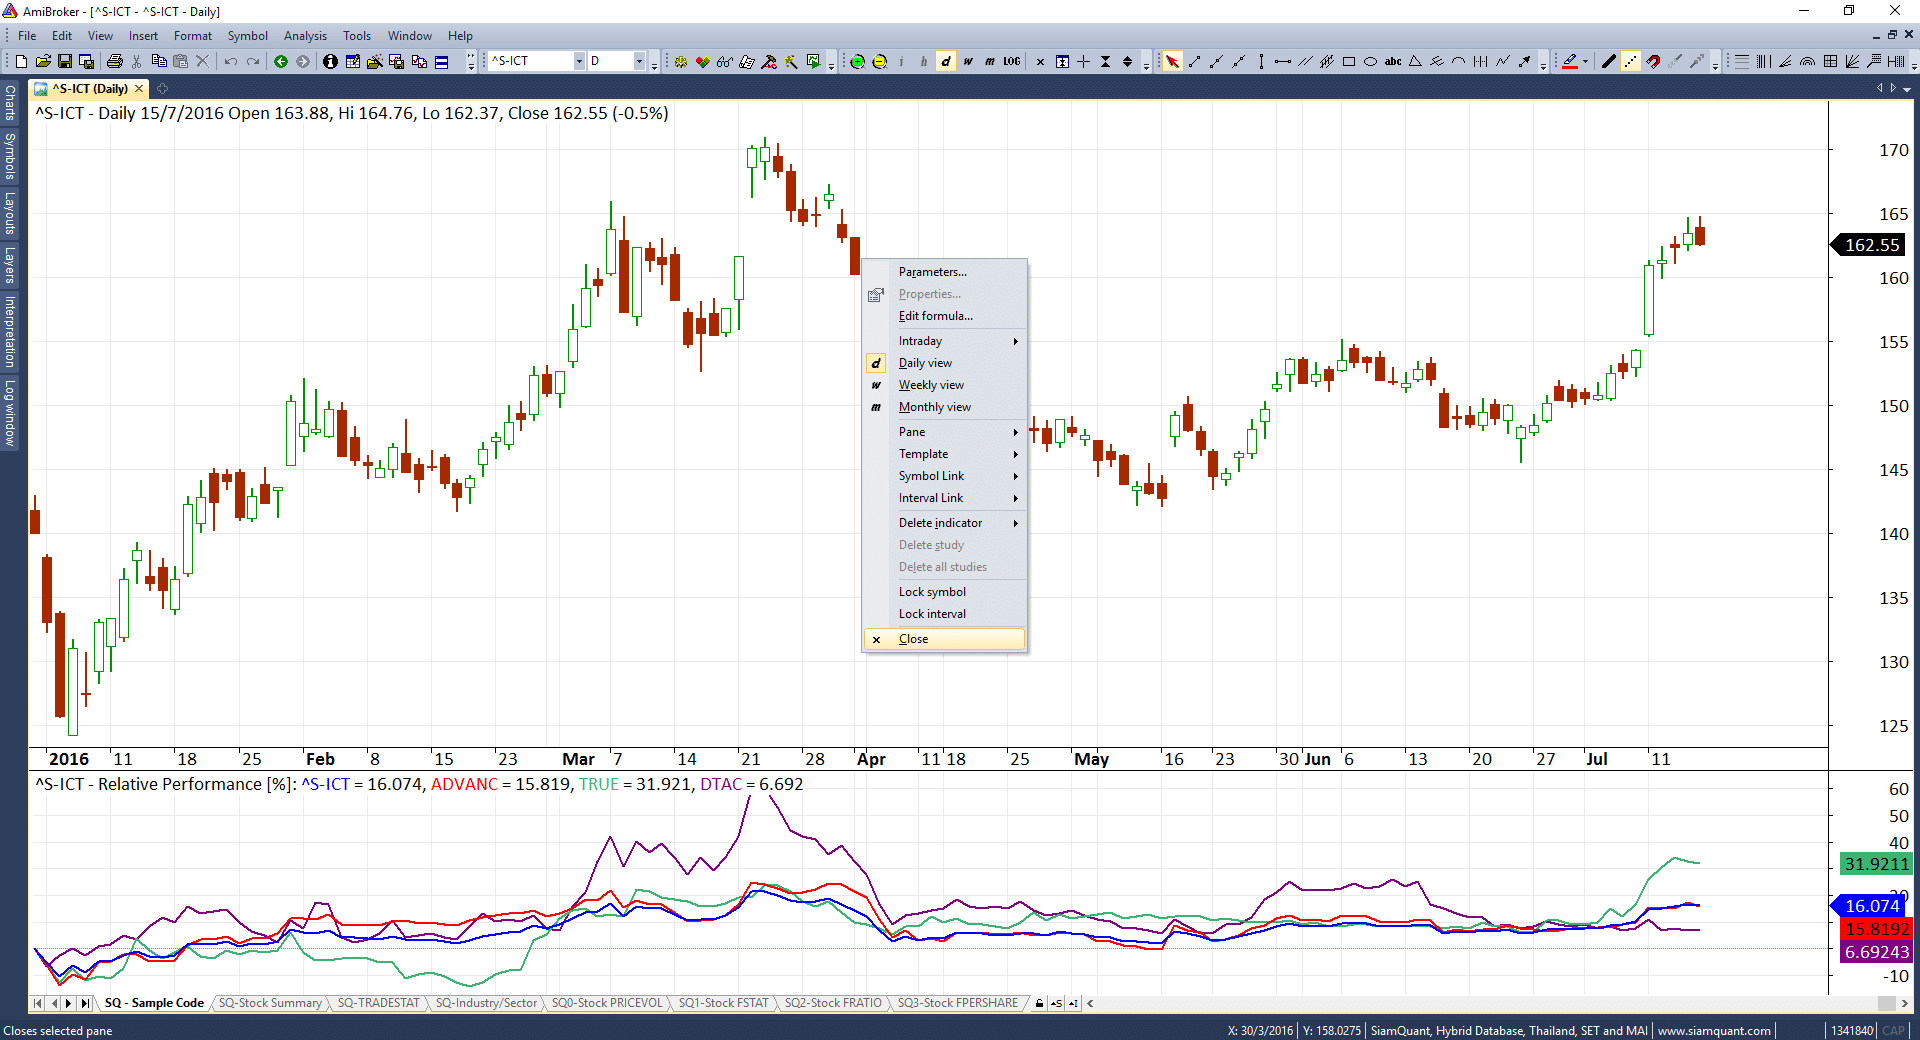Image resolution: width=1920 pixels, height=1040 pixels.
Task: Open the D interval dropdown
Action: [639, 62]
